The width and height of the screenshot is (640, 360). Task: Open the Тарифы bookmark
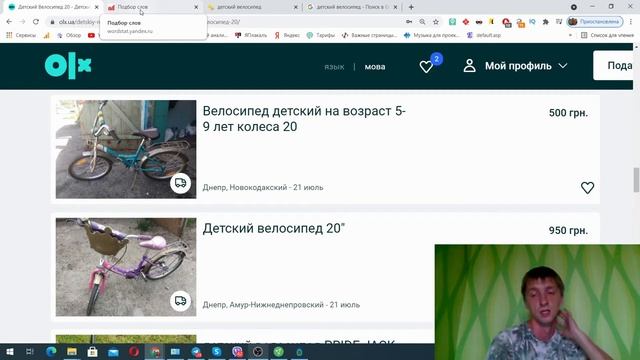(321, 36)
